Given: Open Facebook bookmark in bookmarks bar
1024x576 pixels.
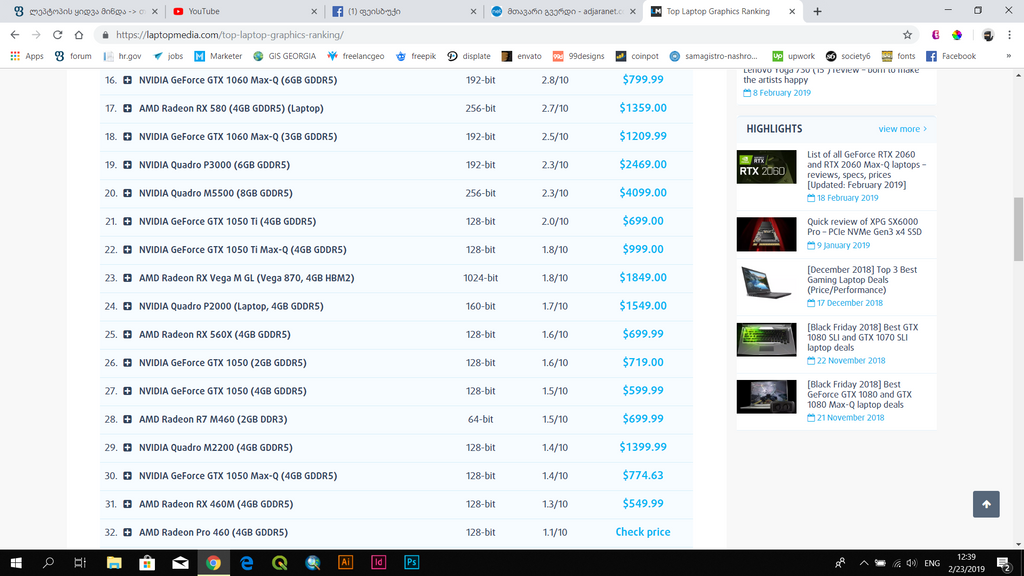Looking at the screenshot, I should [x=951, y=56].
